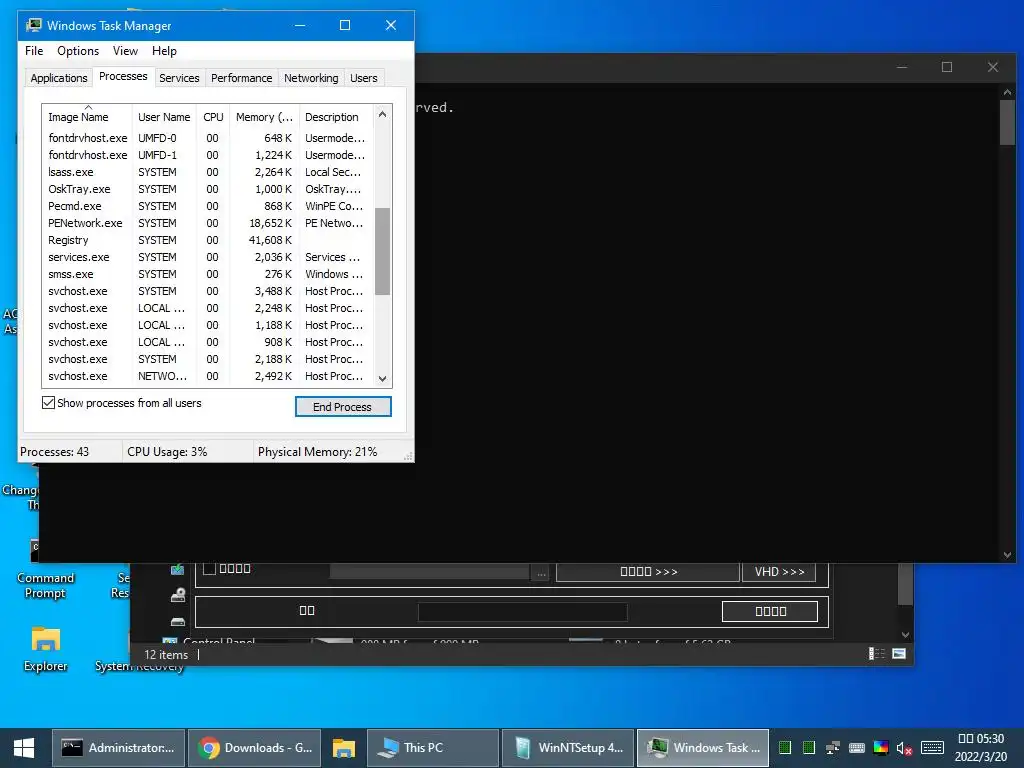Click the drive icon in This PC sidebar
Viewport: 1024px width, 768px height.
[178, 622]
